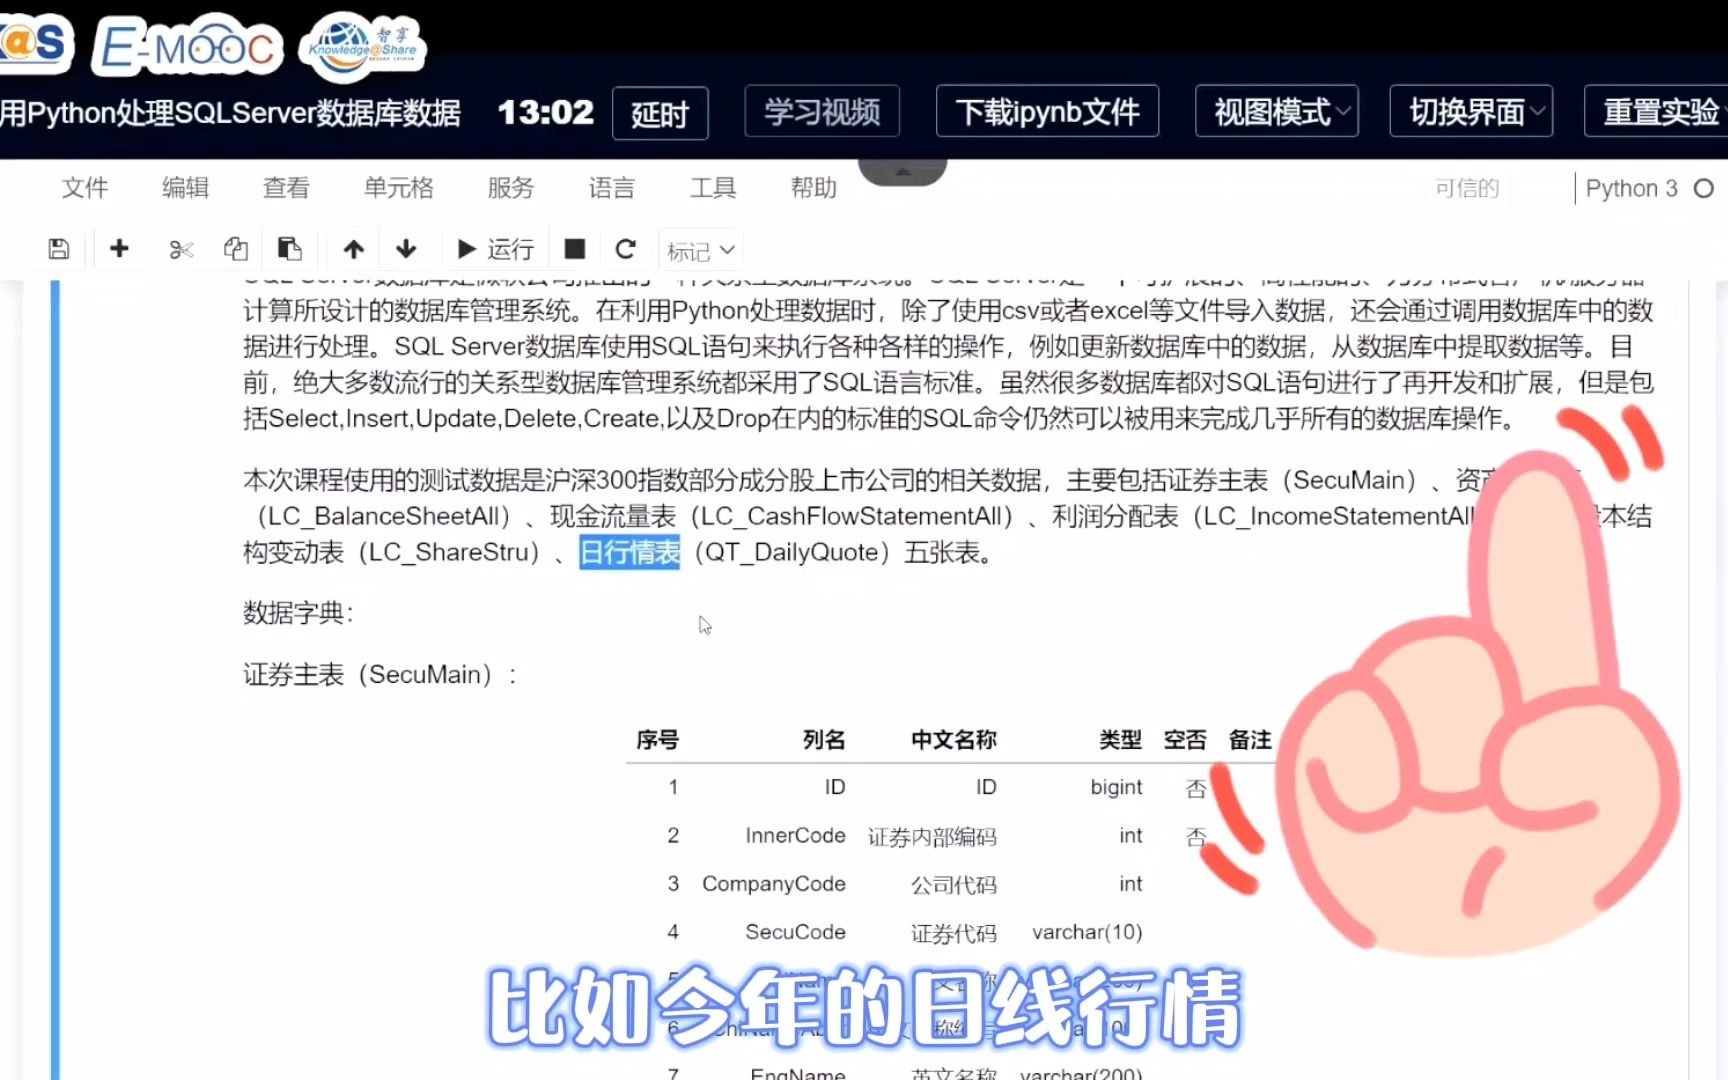Click the Python 3 kernel name
Image resolution: width=1728 pixels, height=1080 pixels.
[x=1632, y=188]
